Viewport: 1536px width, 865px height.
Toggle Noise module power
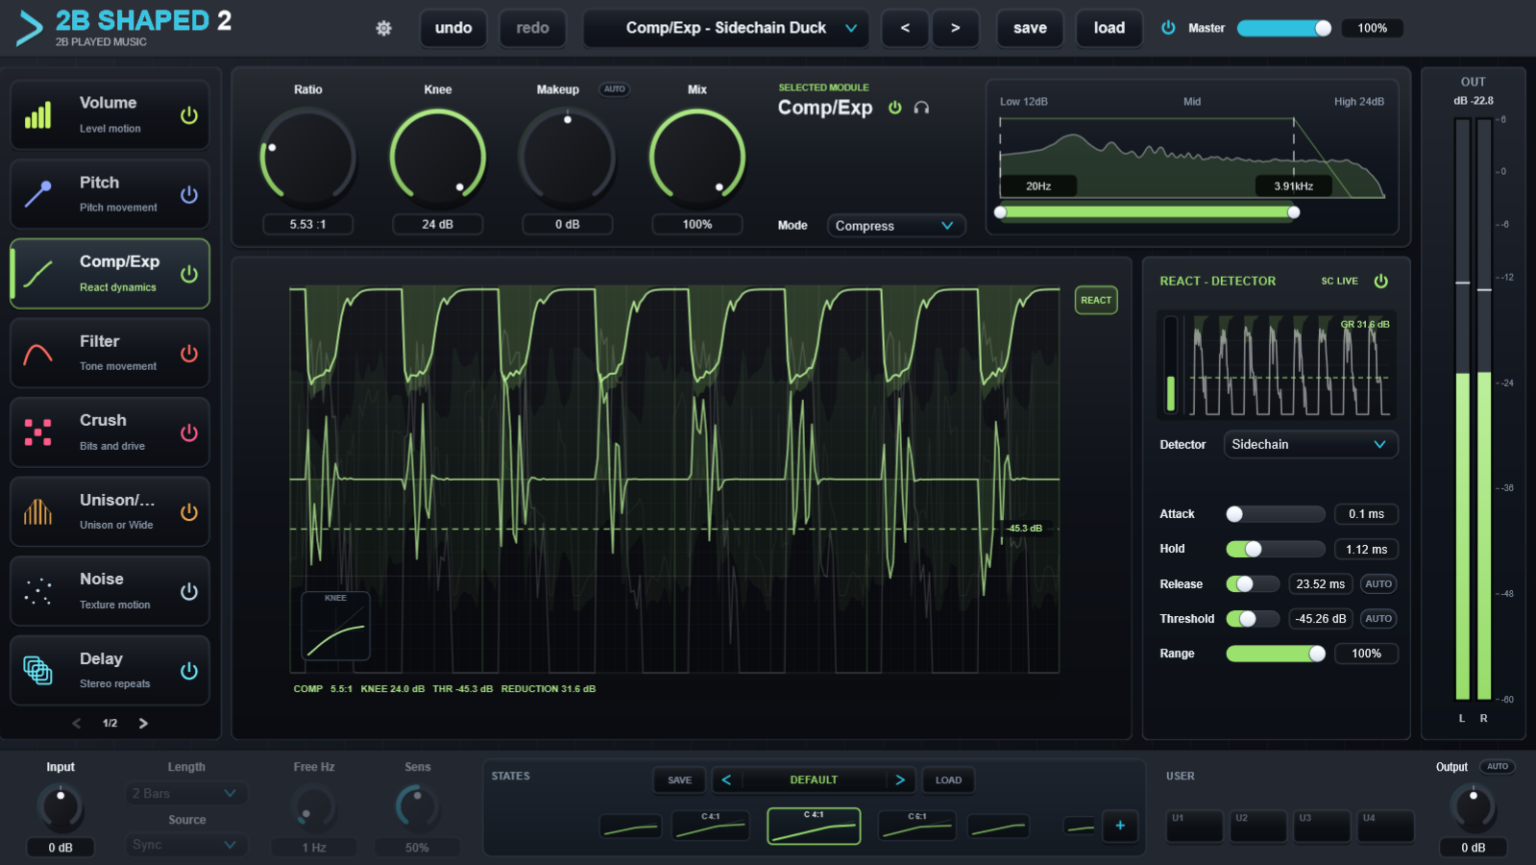[189, 591]
